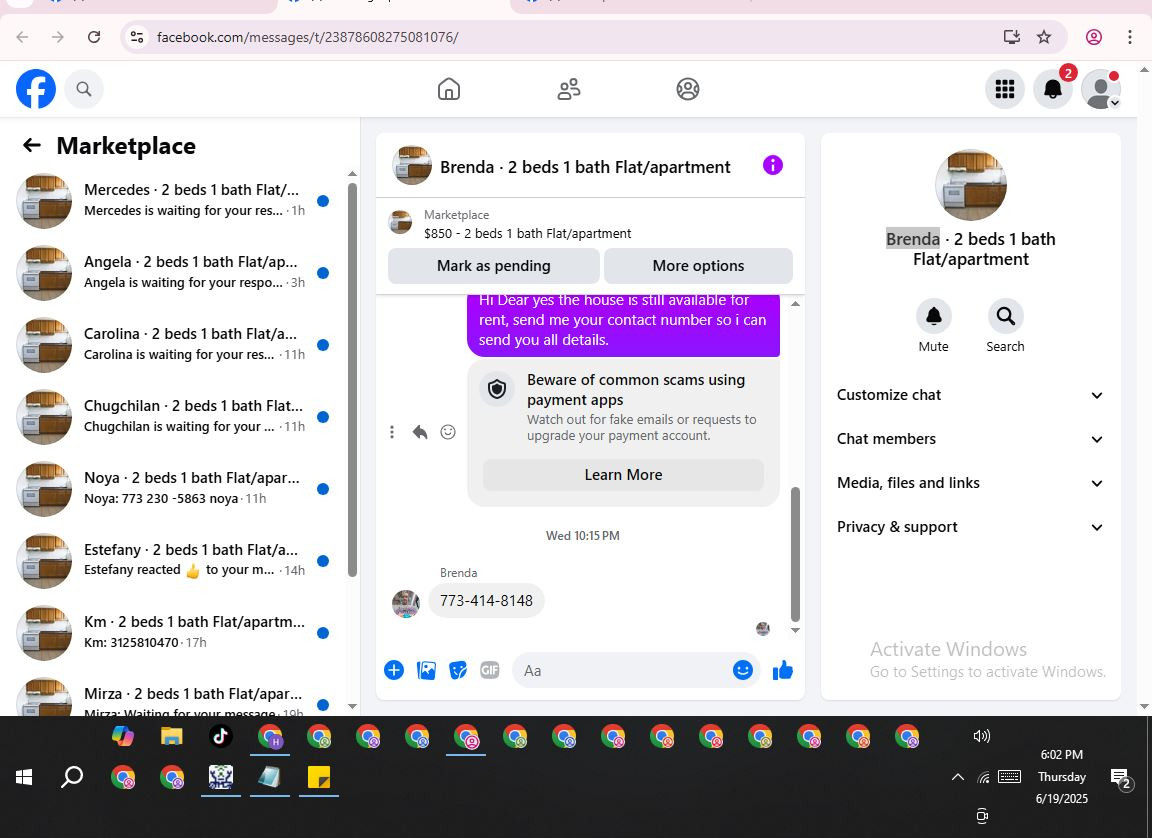Image resolution: width=1152 pixels, height=838 pixels.
Task: Expand Media, files and links section
Action: coord(970,483)
